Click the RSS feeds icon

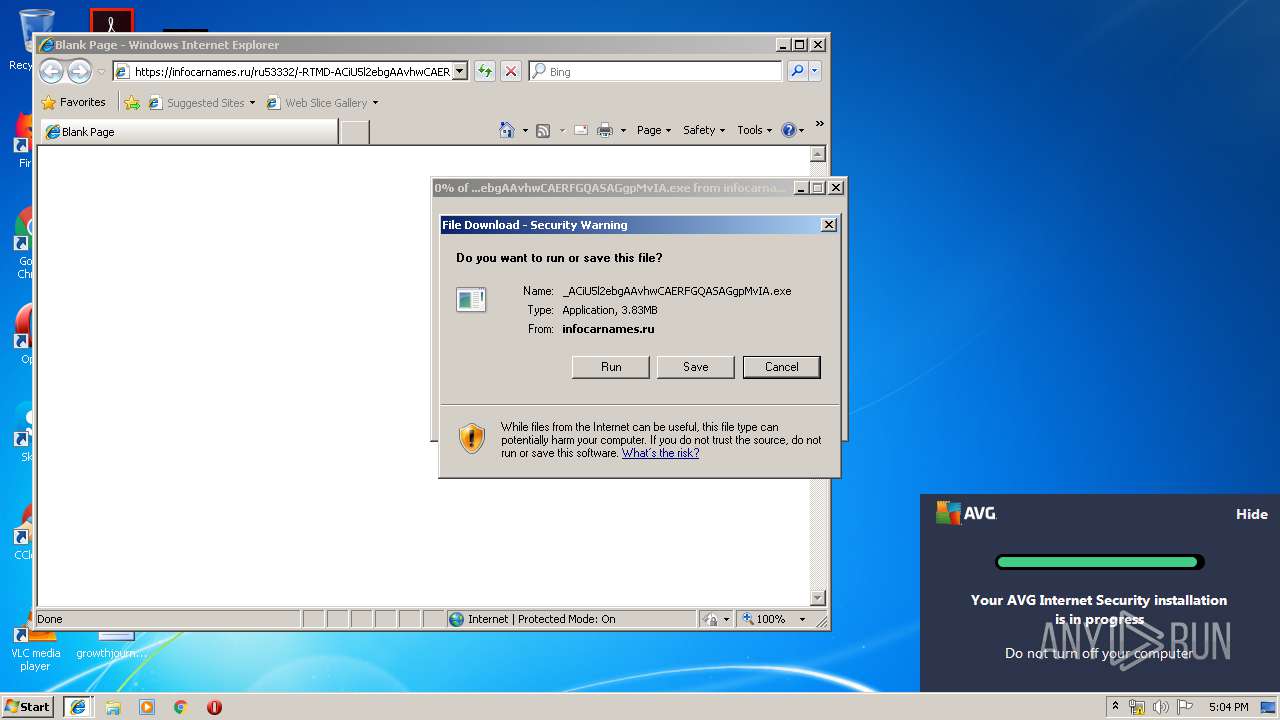coord(543,130)
